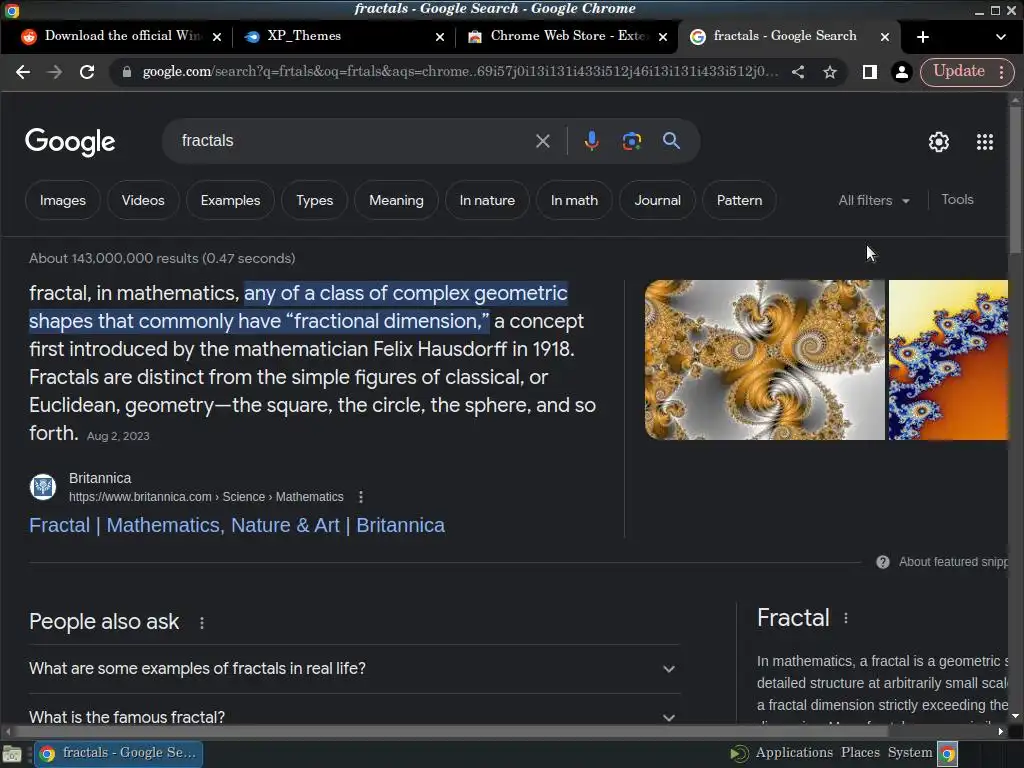Open the Places menu
Image resolution: width=1024 pixels, height=768 pixels.
(x=860, y=753)
